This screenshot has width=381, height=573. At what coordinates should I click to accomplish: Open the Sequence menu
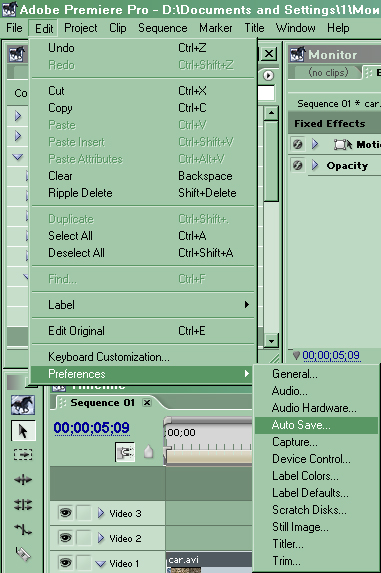pos(163,28)
